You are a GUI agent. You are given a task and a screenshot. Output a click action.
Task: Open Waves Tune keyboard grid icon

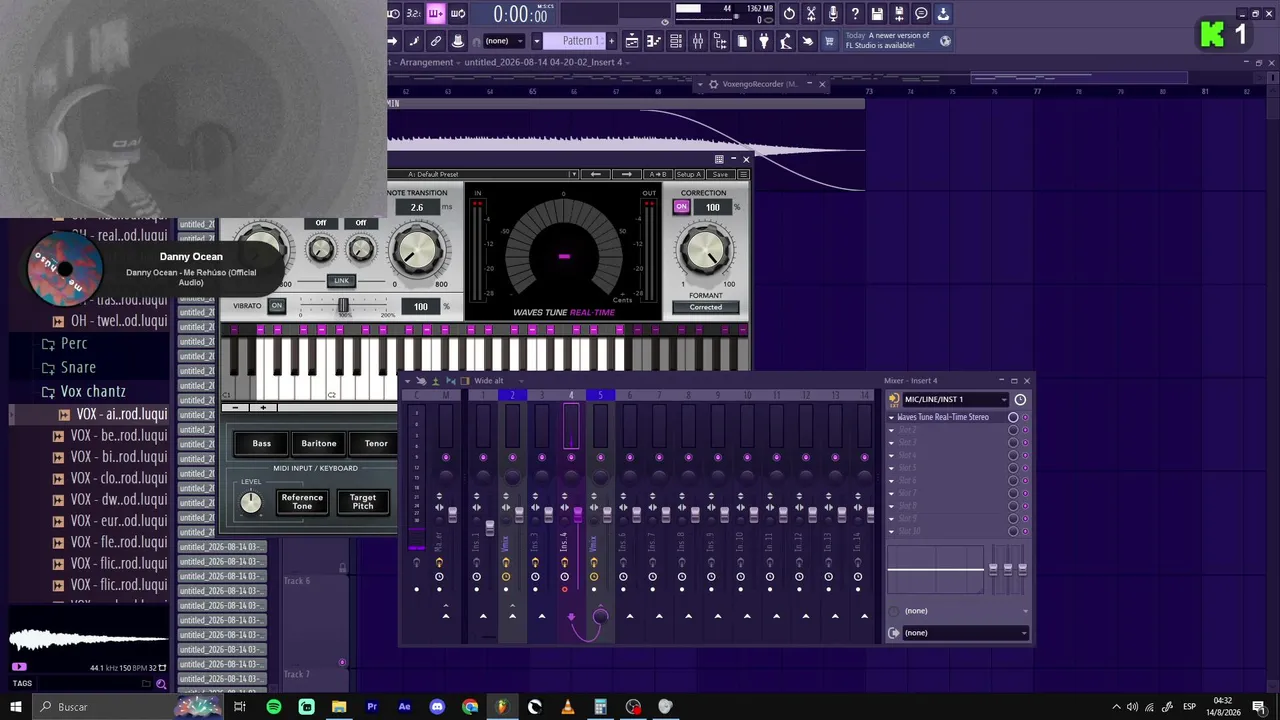pos(719,159)
